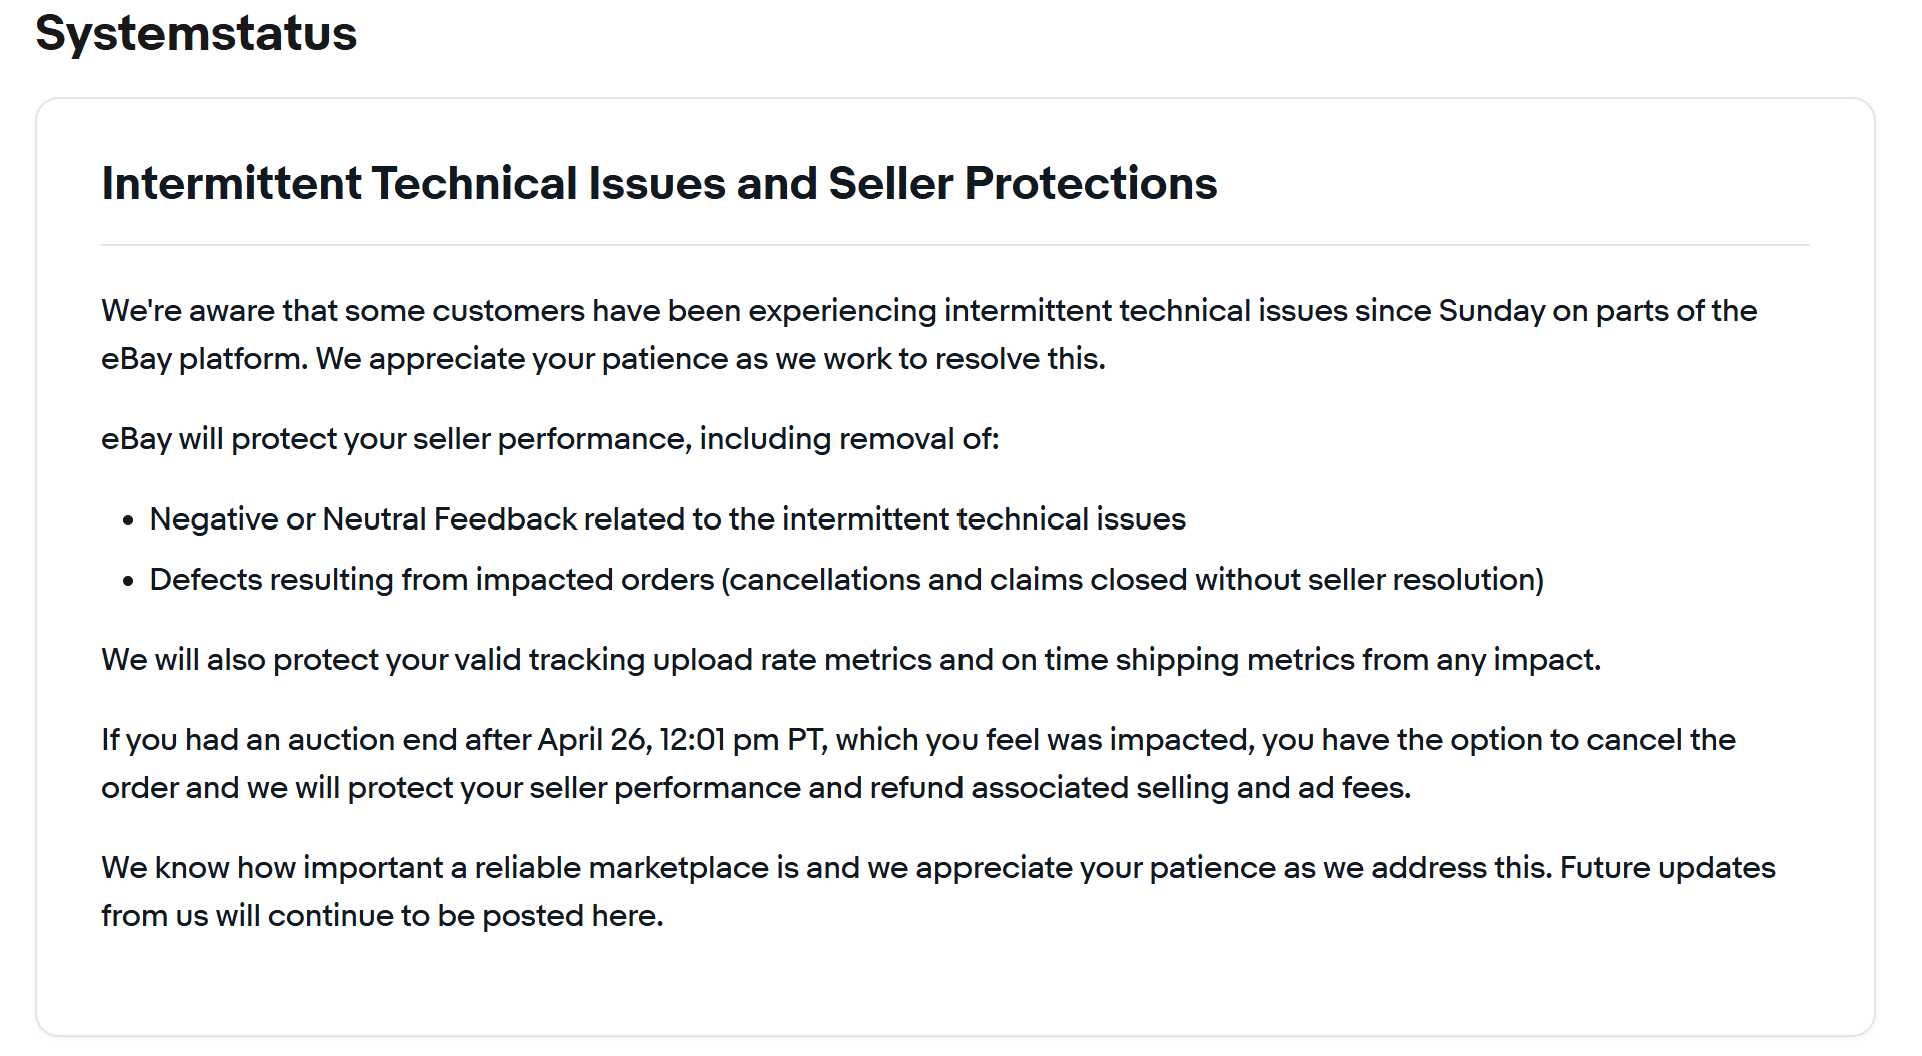Click the bullet dot before Defects item

click(128, 581)
